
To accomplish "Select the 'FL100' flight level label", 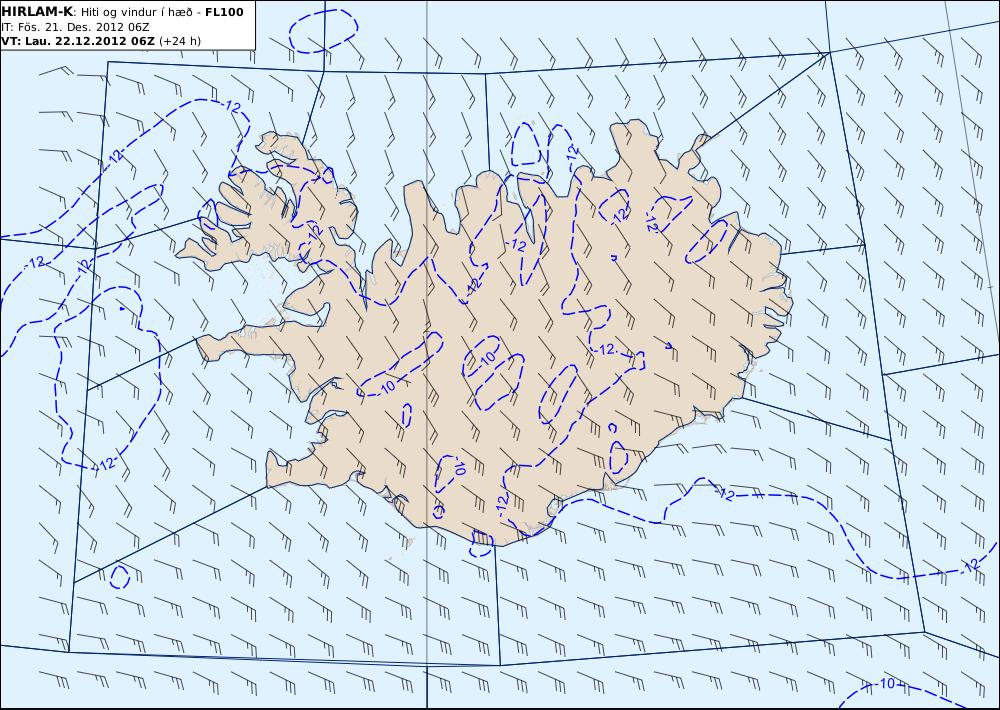I will (224, 12).
